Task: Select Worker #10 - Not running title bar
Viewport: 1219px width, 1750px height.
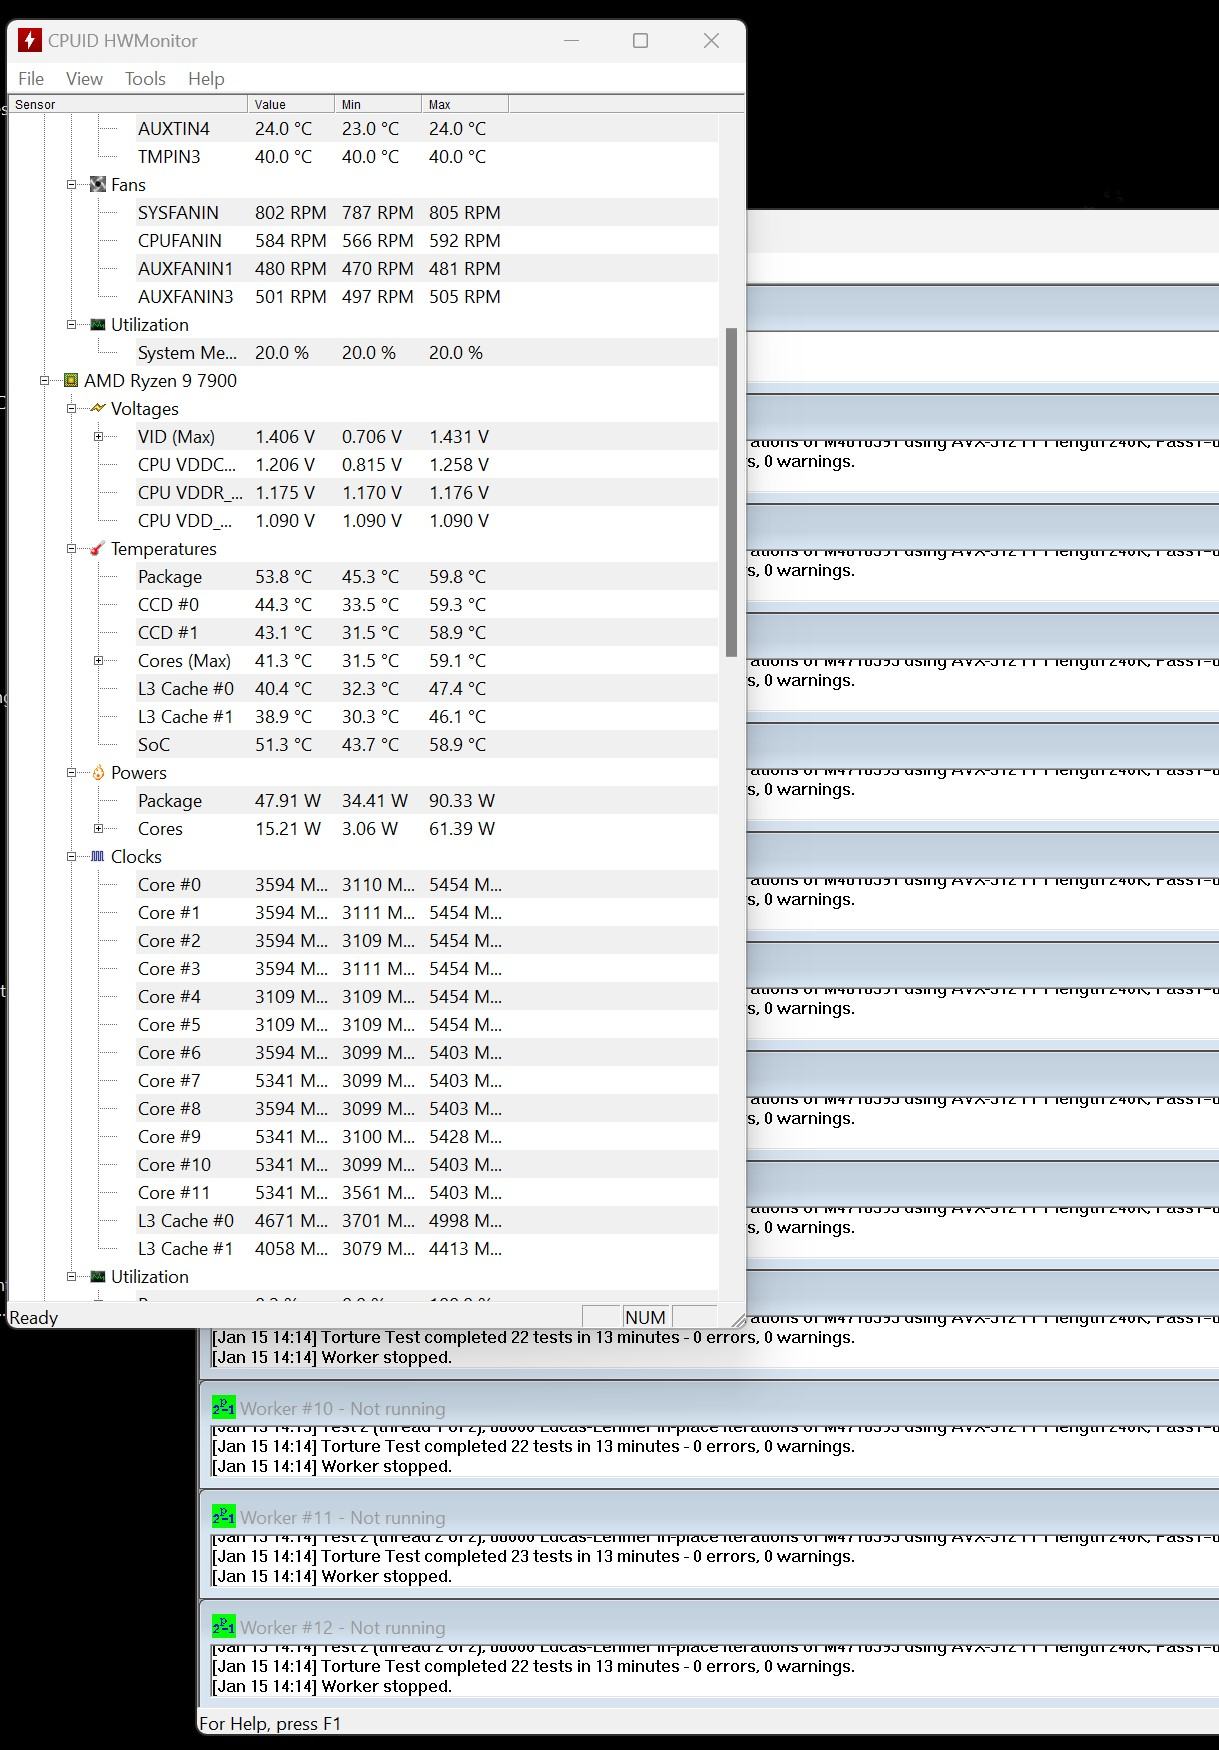Action: pyautogui.click(x=709, y=1408)
